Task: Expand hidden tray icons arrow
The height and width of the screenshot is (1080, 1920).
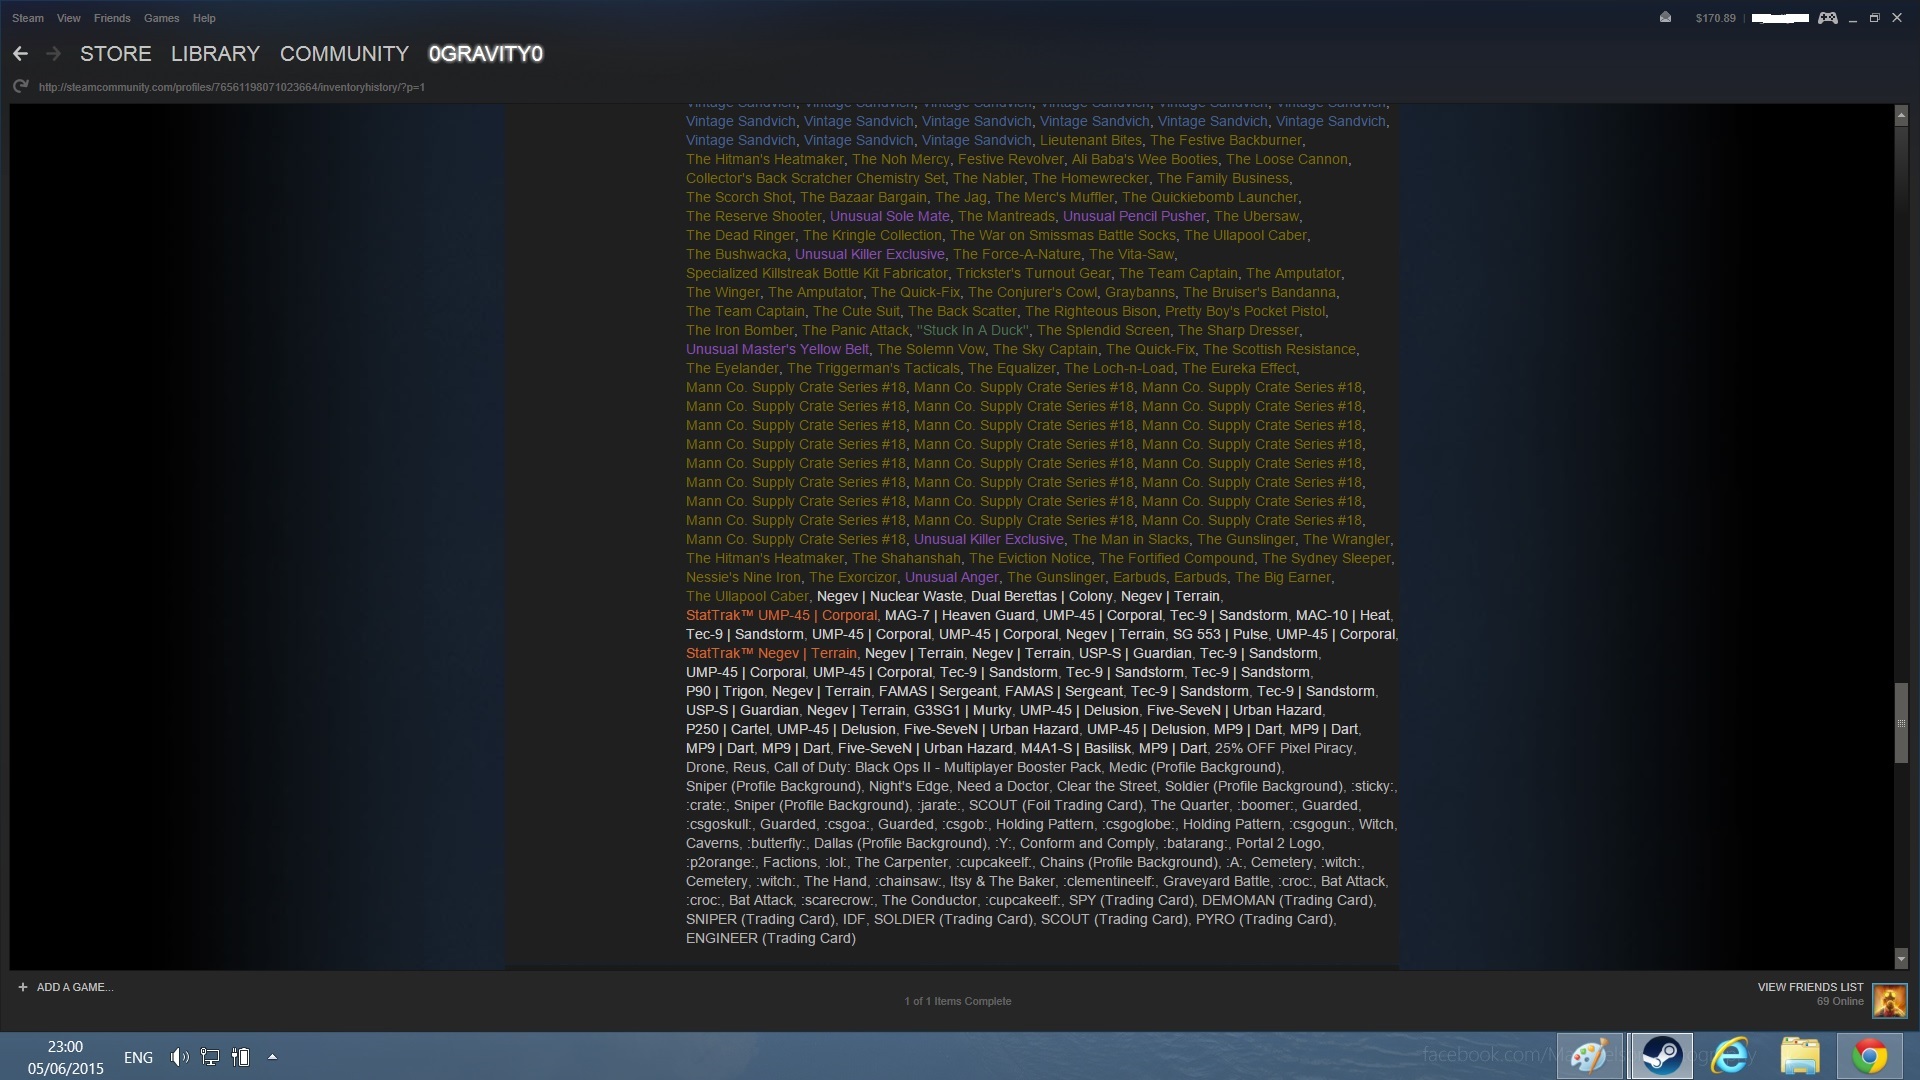Action: click(272, 1057)
